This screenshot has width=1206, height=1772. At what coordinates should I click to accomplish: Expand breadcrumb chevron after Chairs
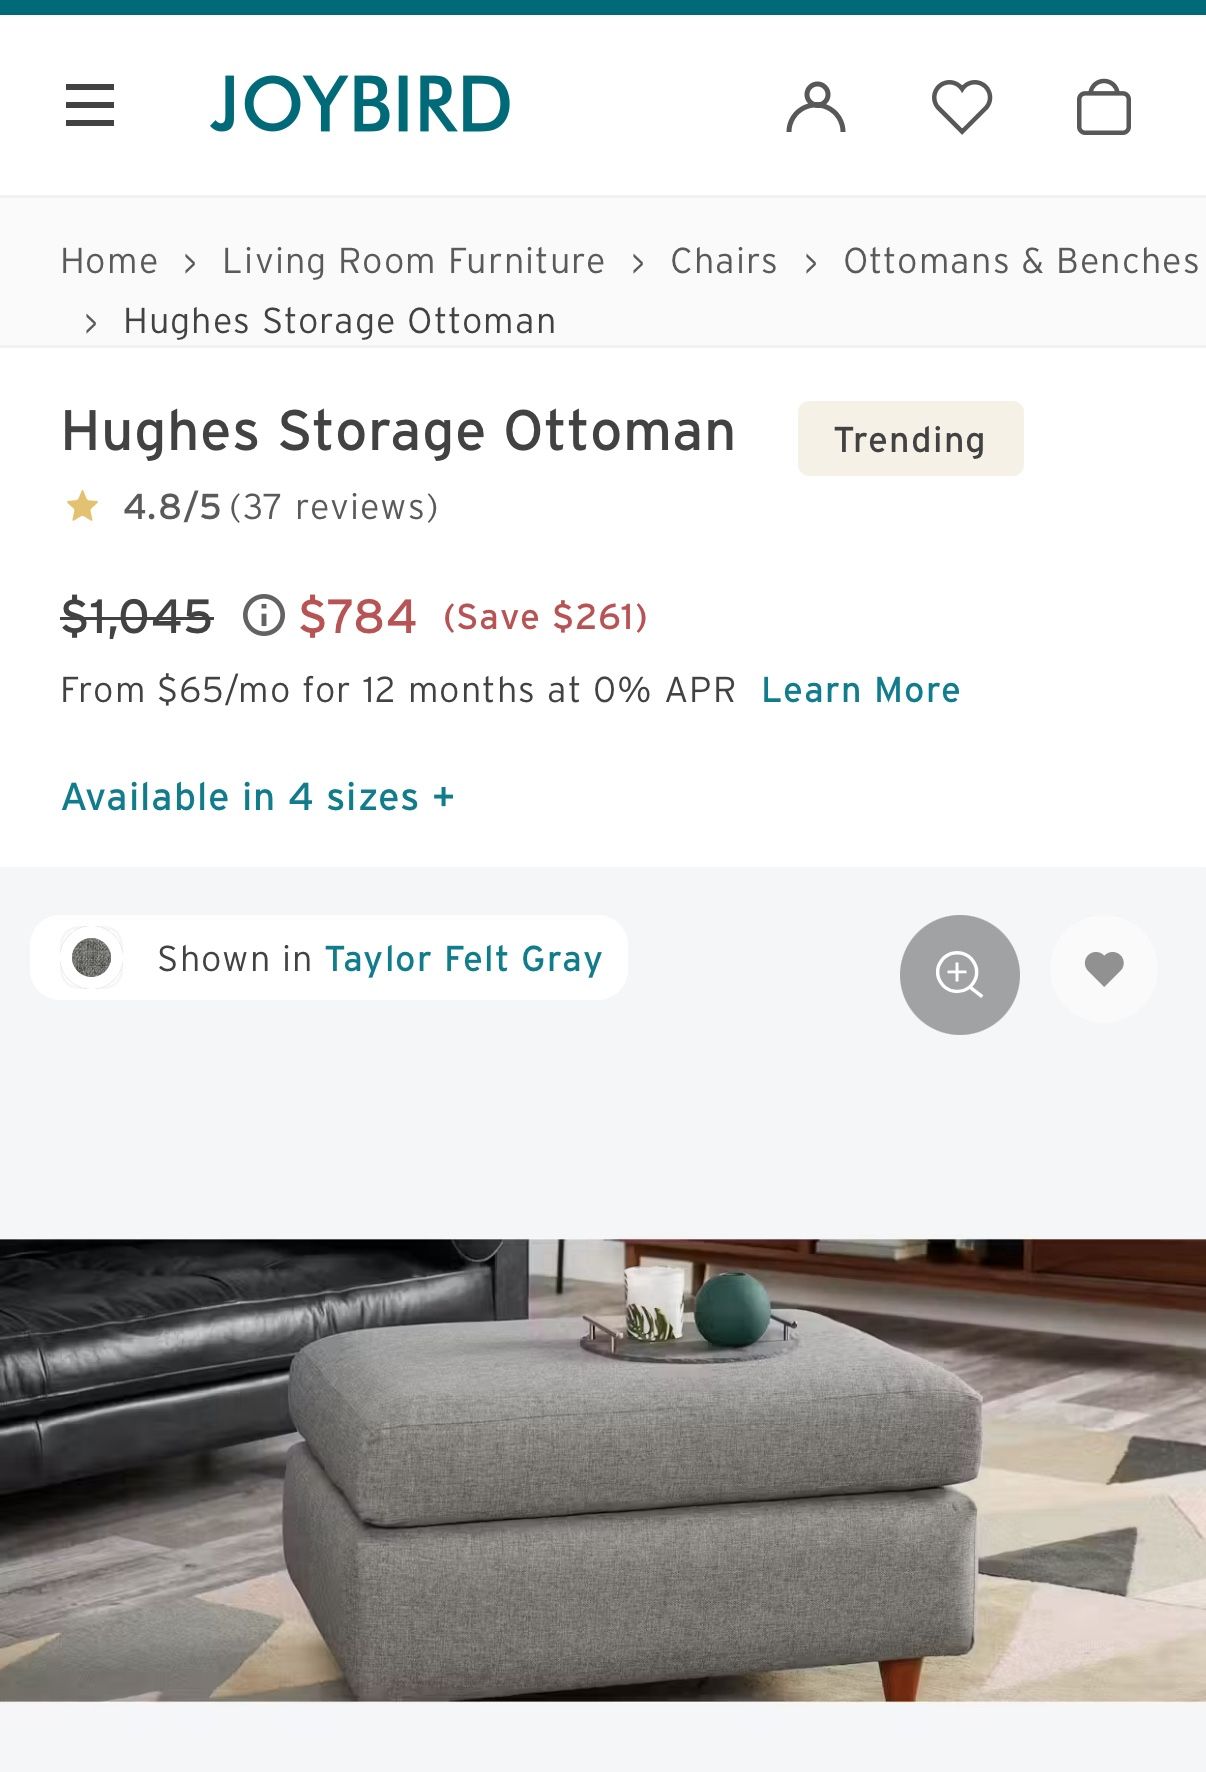(810, 261)
